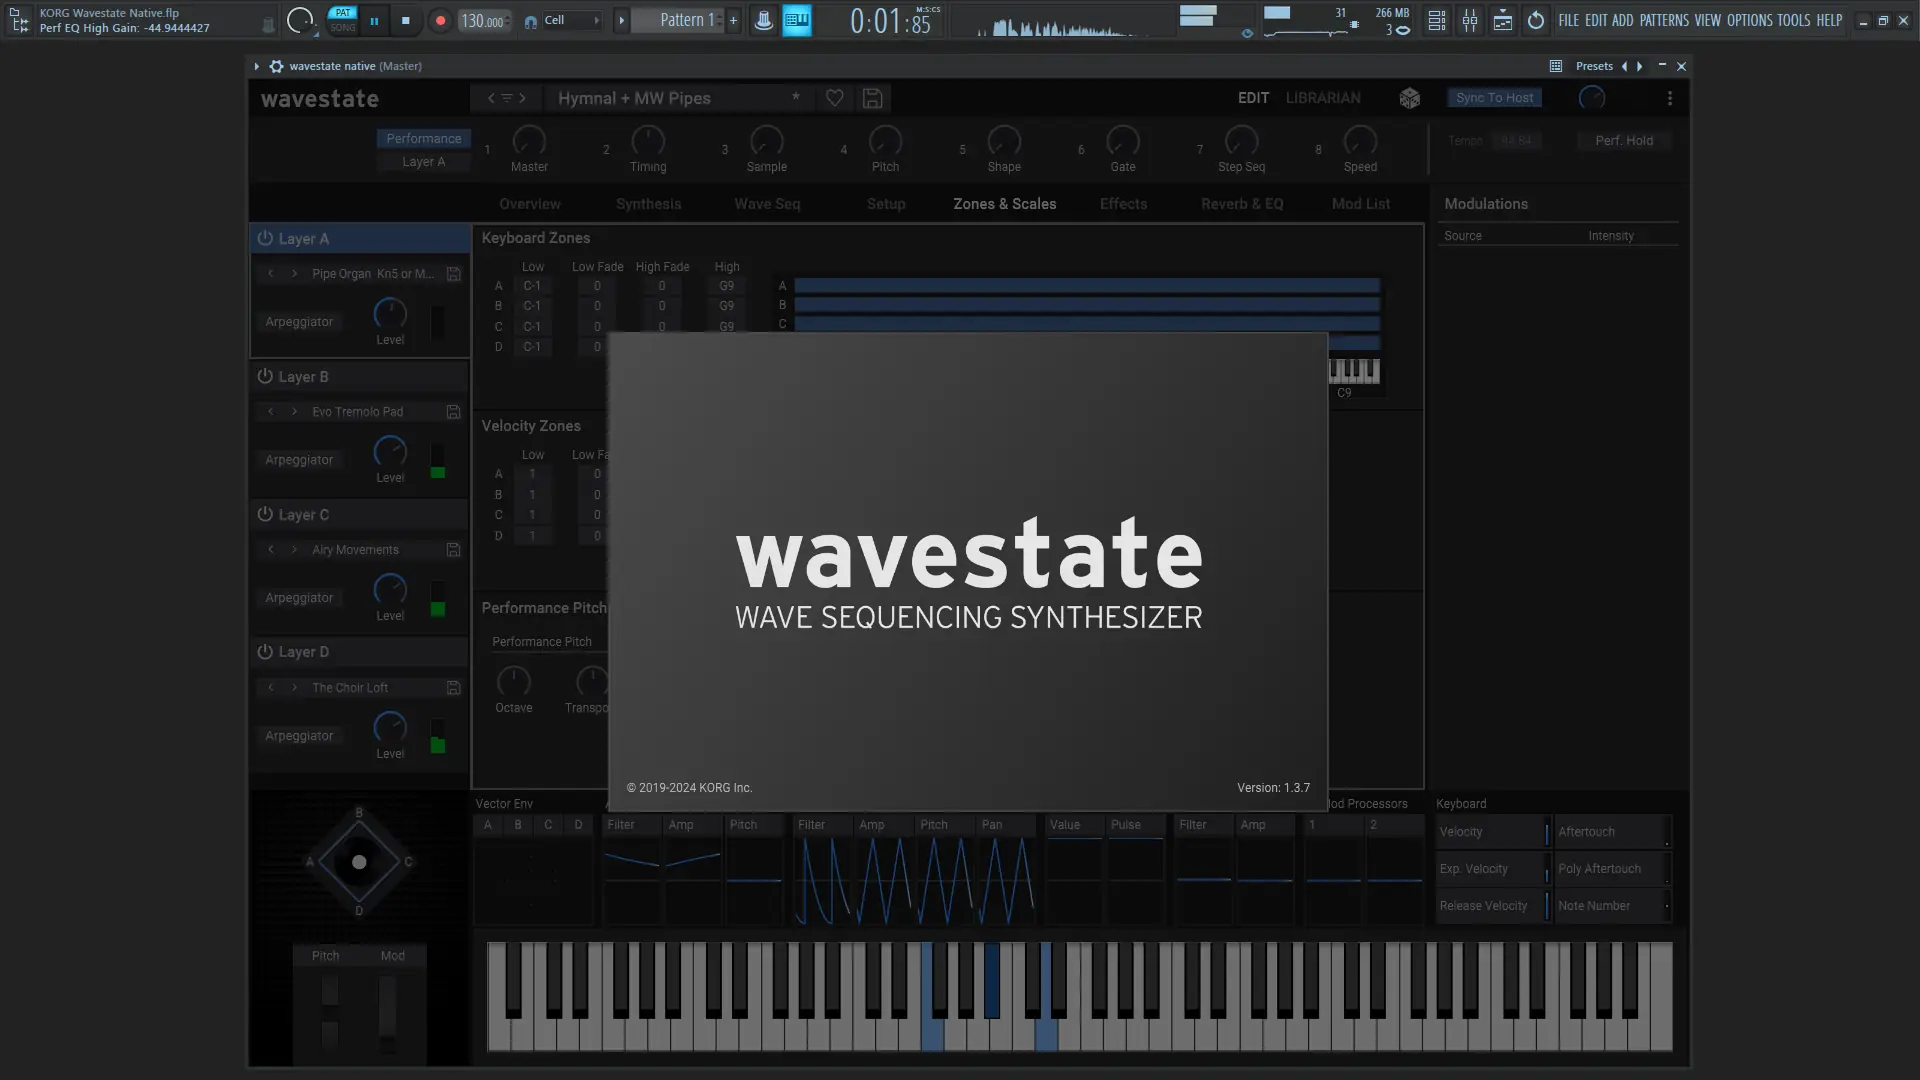Image resolution: width=1920 pixels, height=1080 pixels.
Task: Save Hymnal + MW Pipes performance
Action: [872, 98]
